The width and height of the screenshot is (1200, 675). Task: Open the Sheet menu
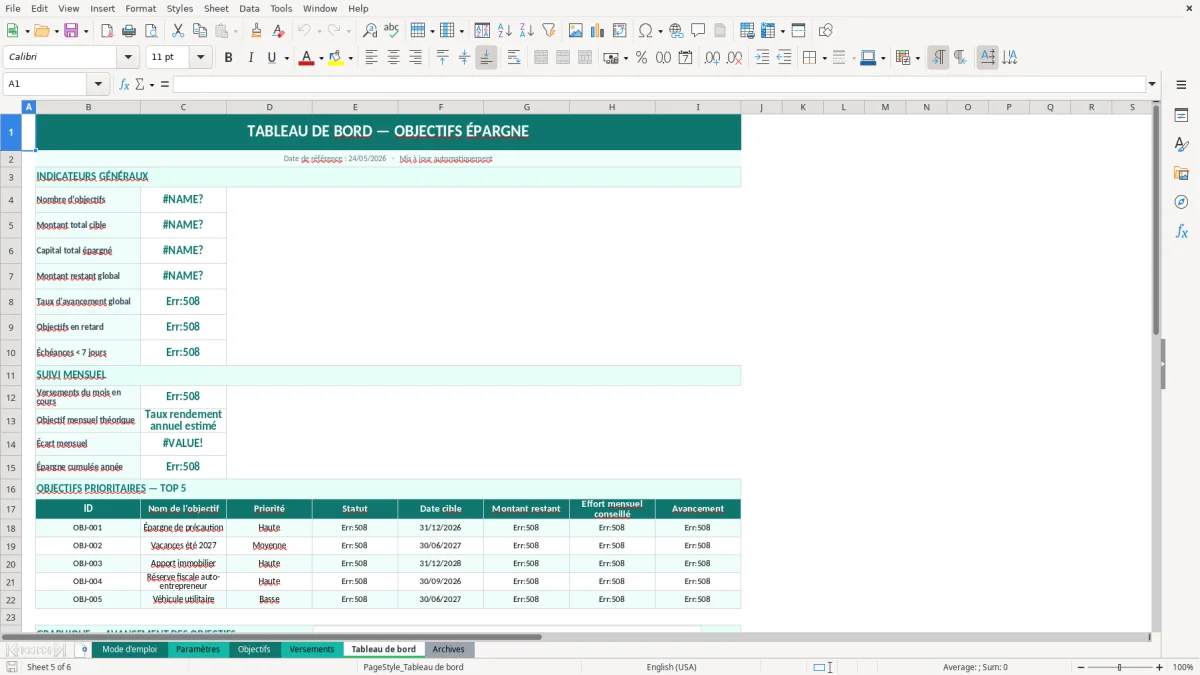coord(216,8)
